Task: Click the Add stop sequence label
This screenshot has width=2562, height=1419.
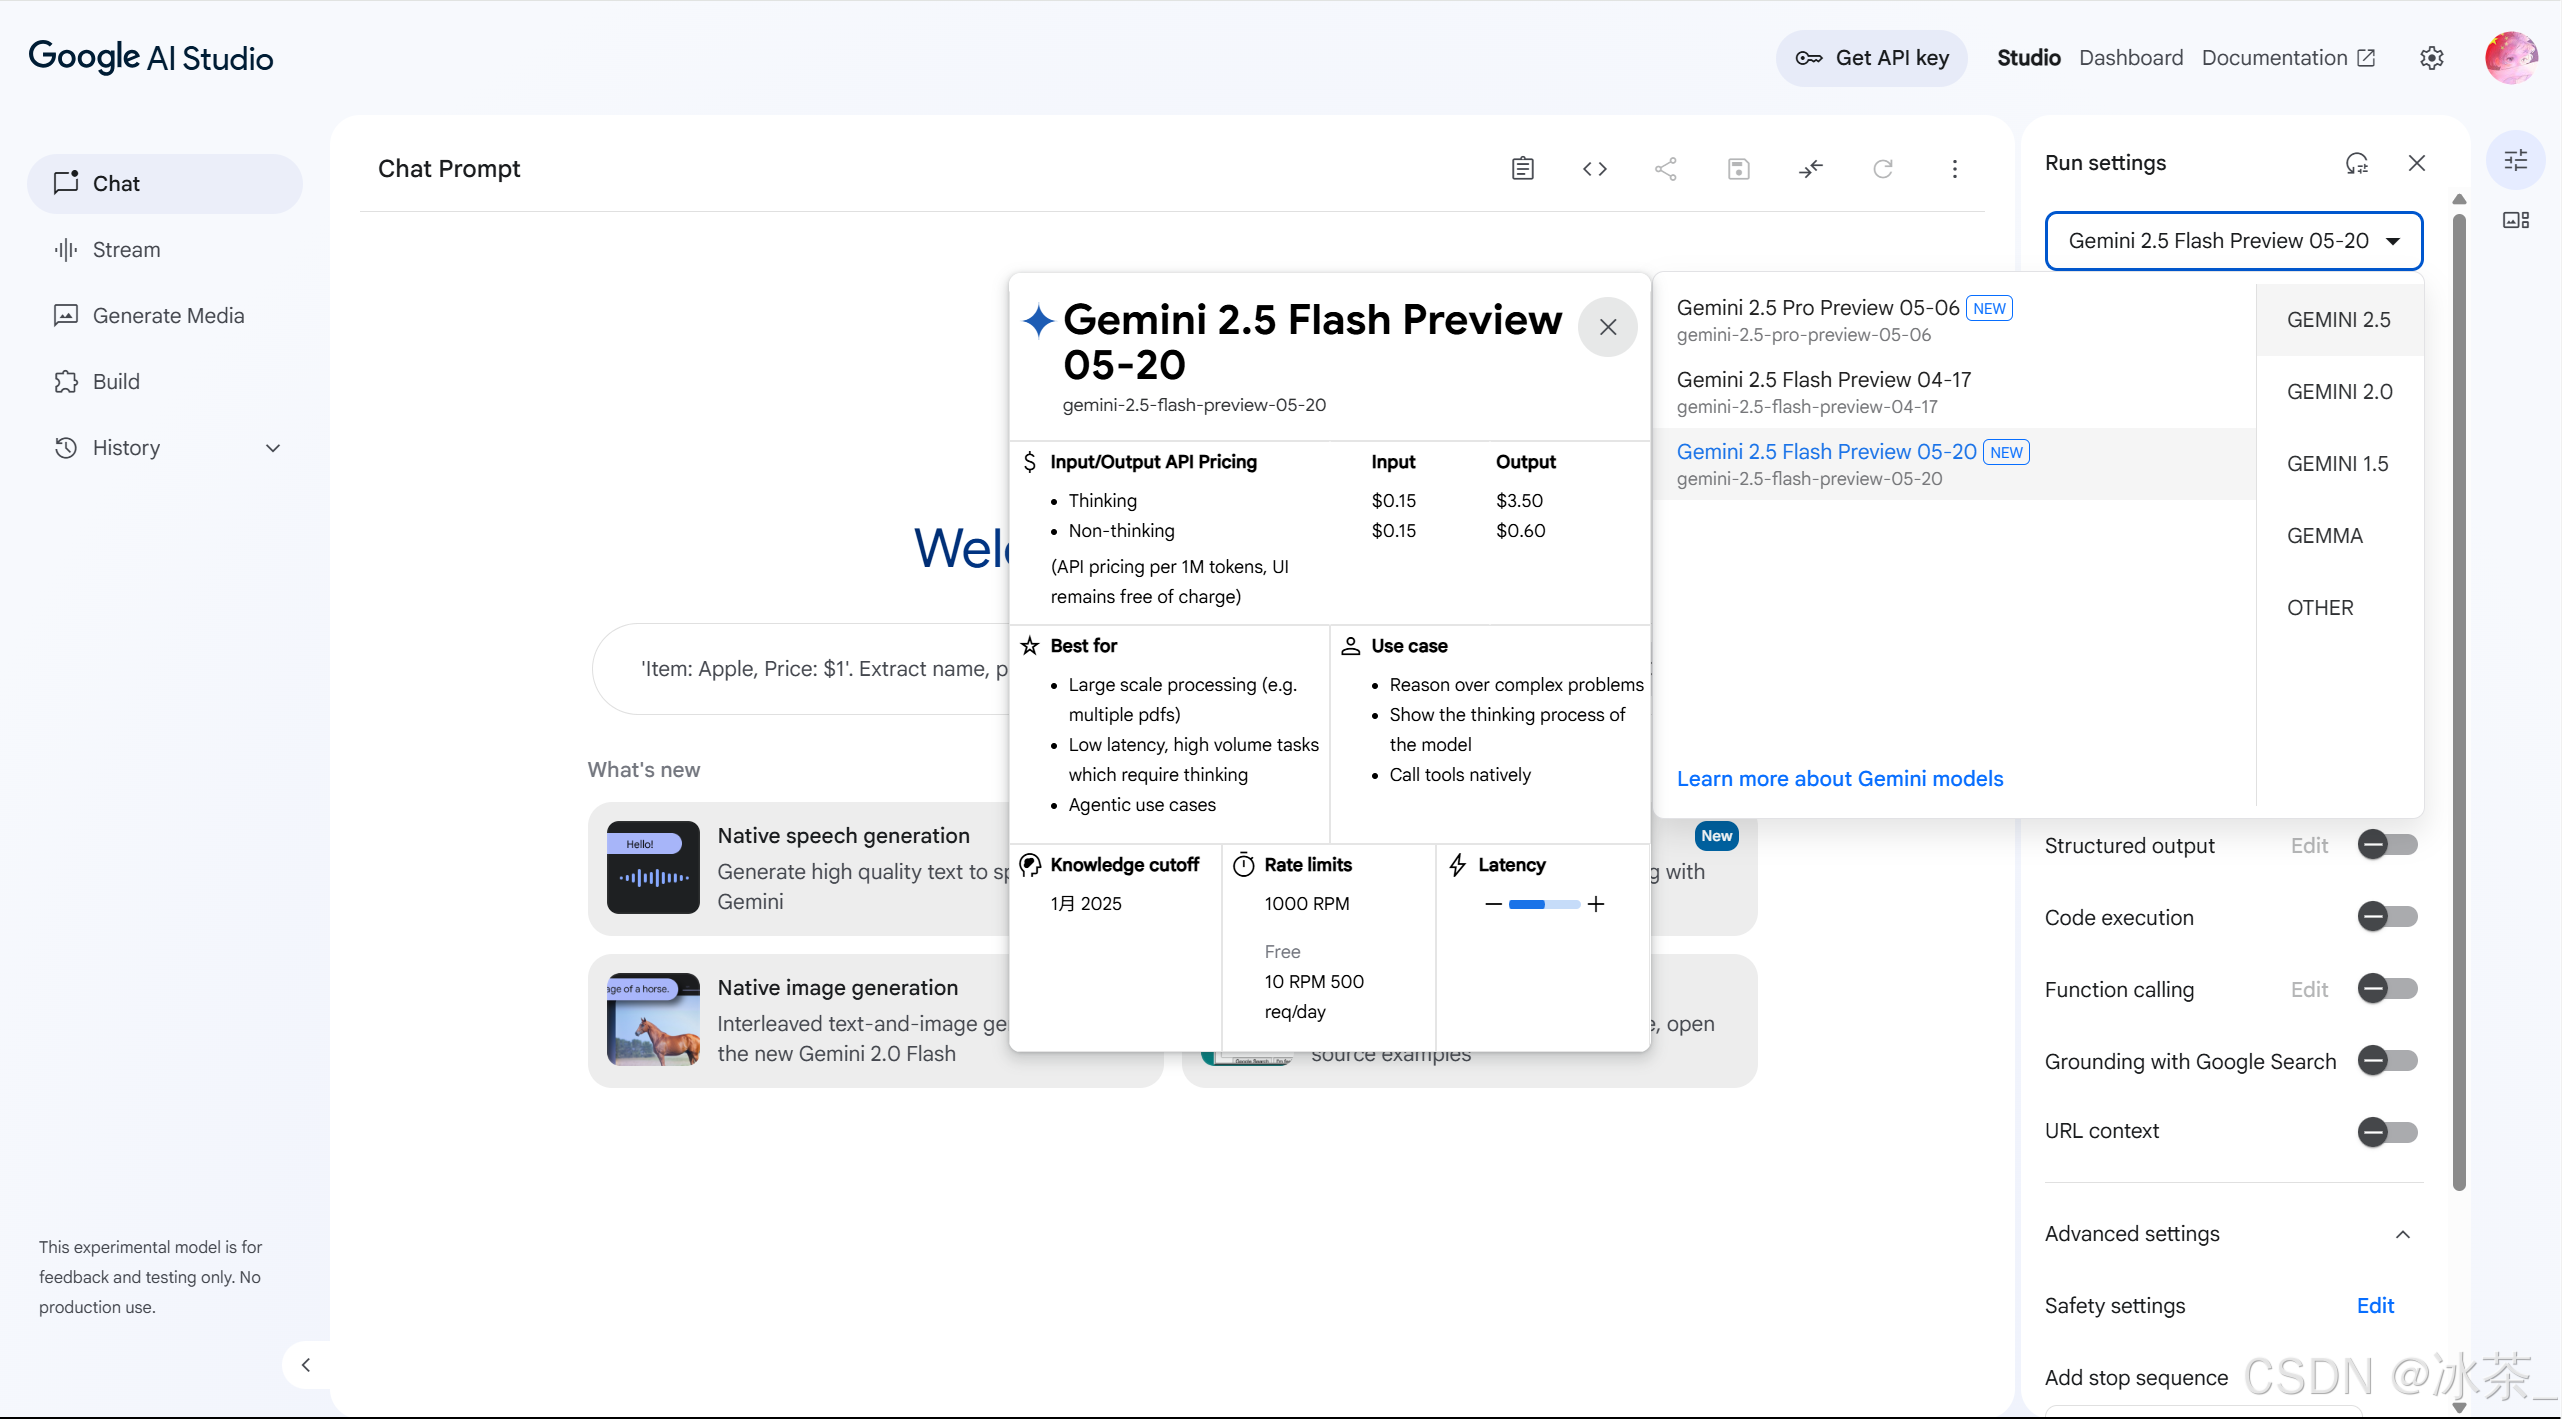Action: [2136, 1378]
